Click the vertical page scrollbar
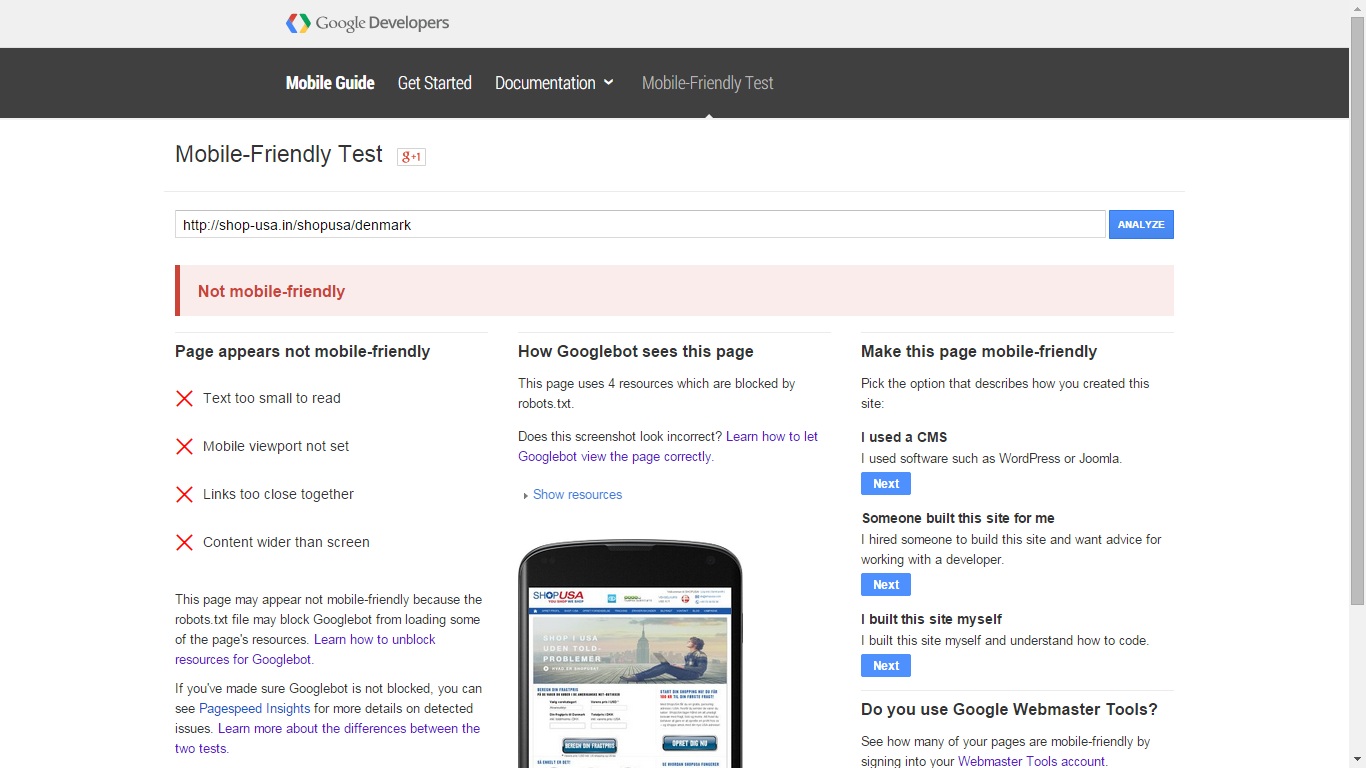 coord(1357,310)
